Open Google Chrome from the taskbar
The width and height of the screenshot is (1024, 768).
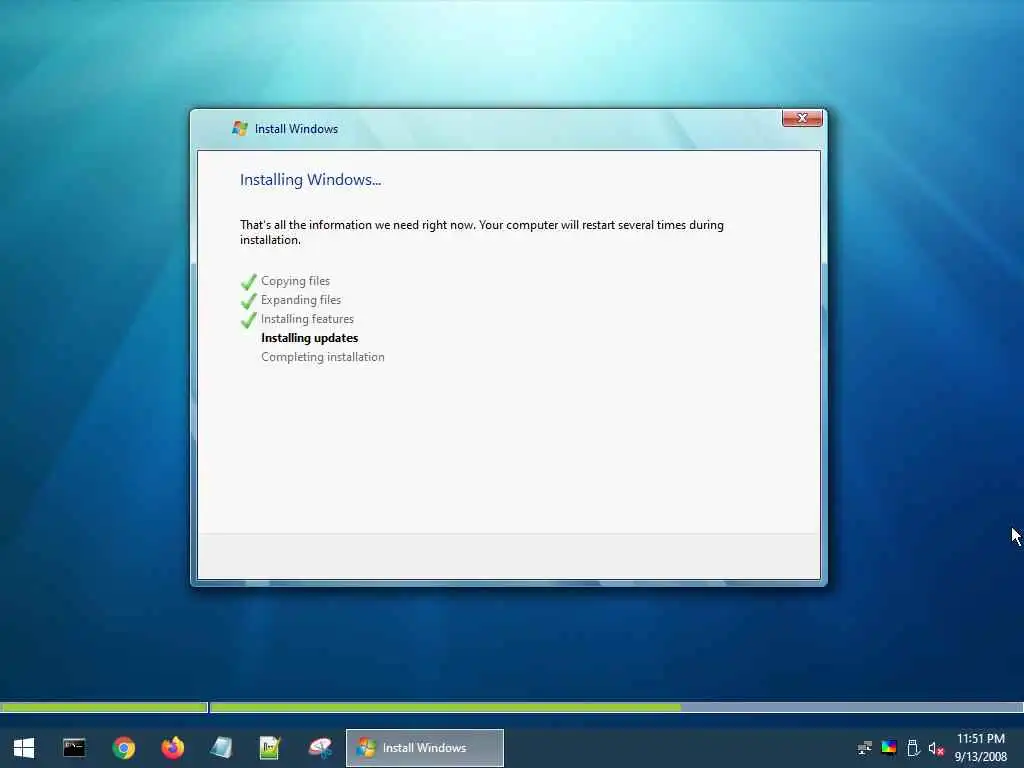[x=123, y=748]
